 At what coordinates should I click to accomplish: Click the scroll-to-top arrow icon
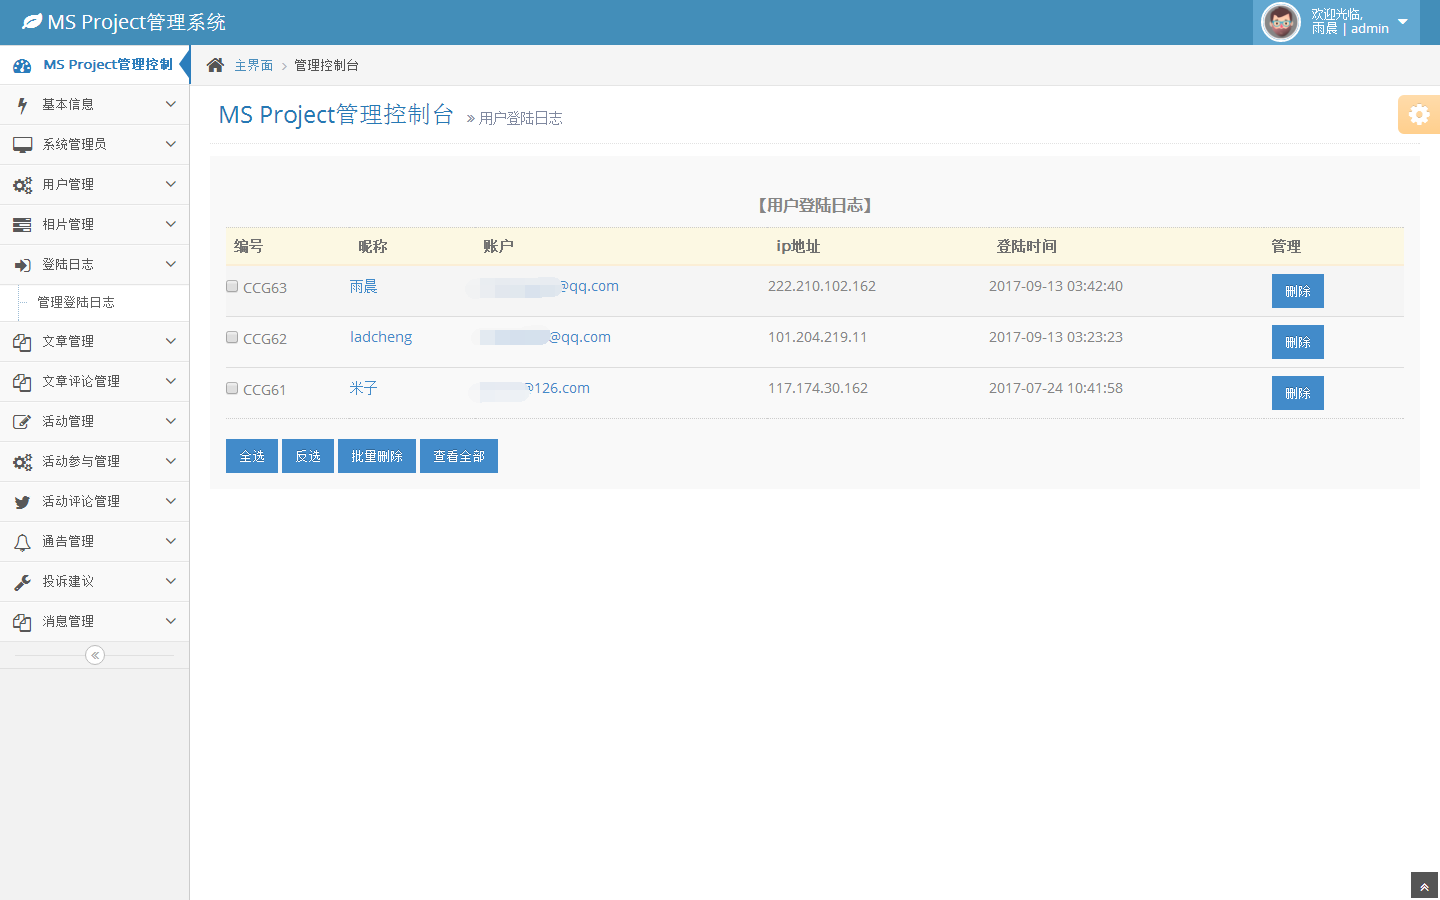tap(1424, 887)
